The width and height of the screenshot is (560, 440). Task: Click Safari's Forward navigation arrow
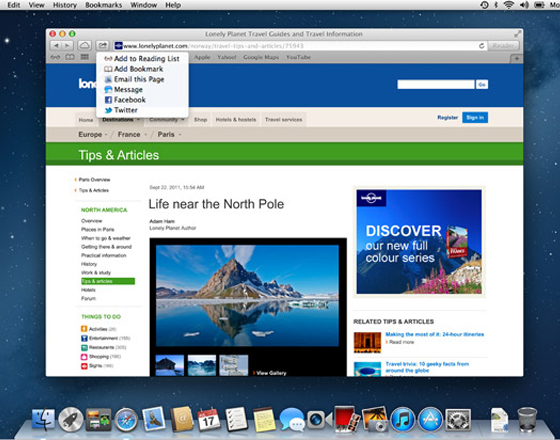coord(68,46)
